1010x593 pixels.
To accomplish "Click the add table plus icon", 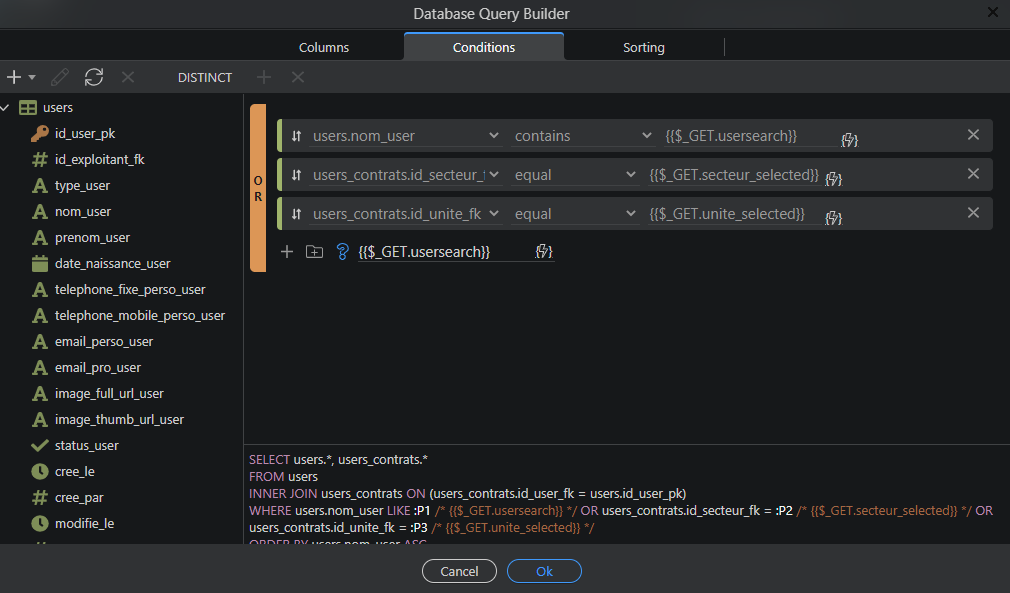I will pyautogui.click(x=14, y=77).
